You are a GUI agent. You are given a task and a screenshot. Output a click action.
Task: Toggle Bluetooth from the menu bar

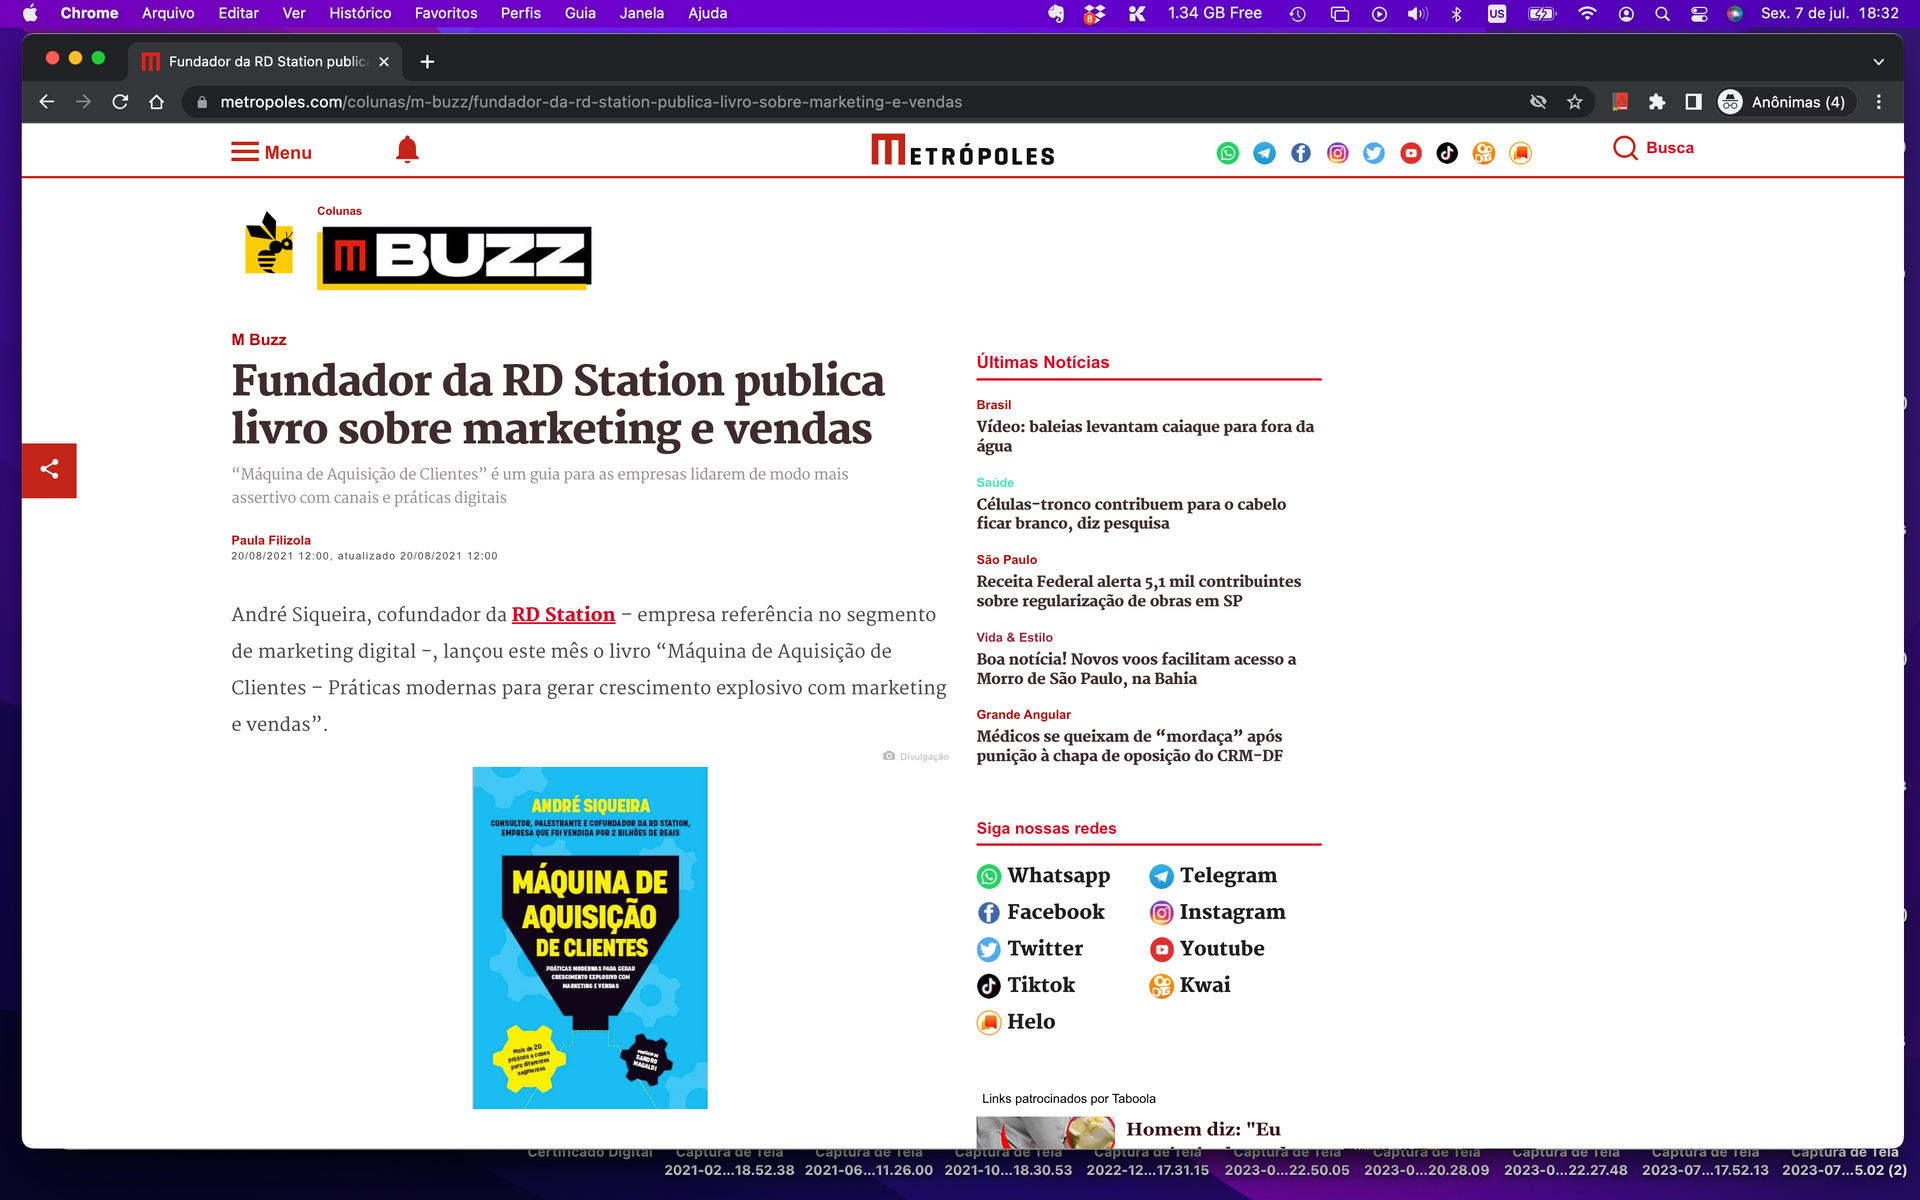[x=1457, y=14]
